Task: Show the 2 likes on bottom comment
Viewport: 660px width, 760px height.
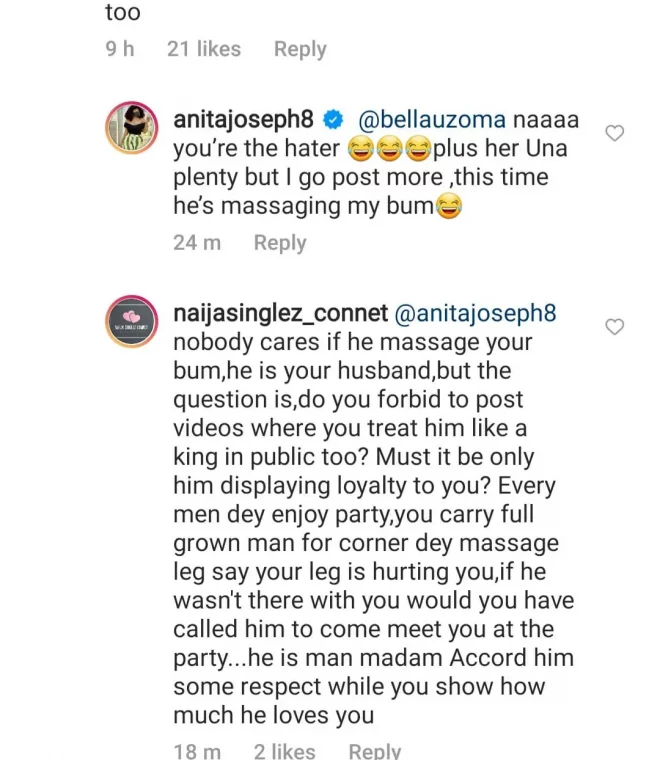Action: tap(285, 751)
